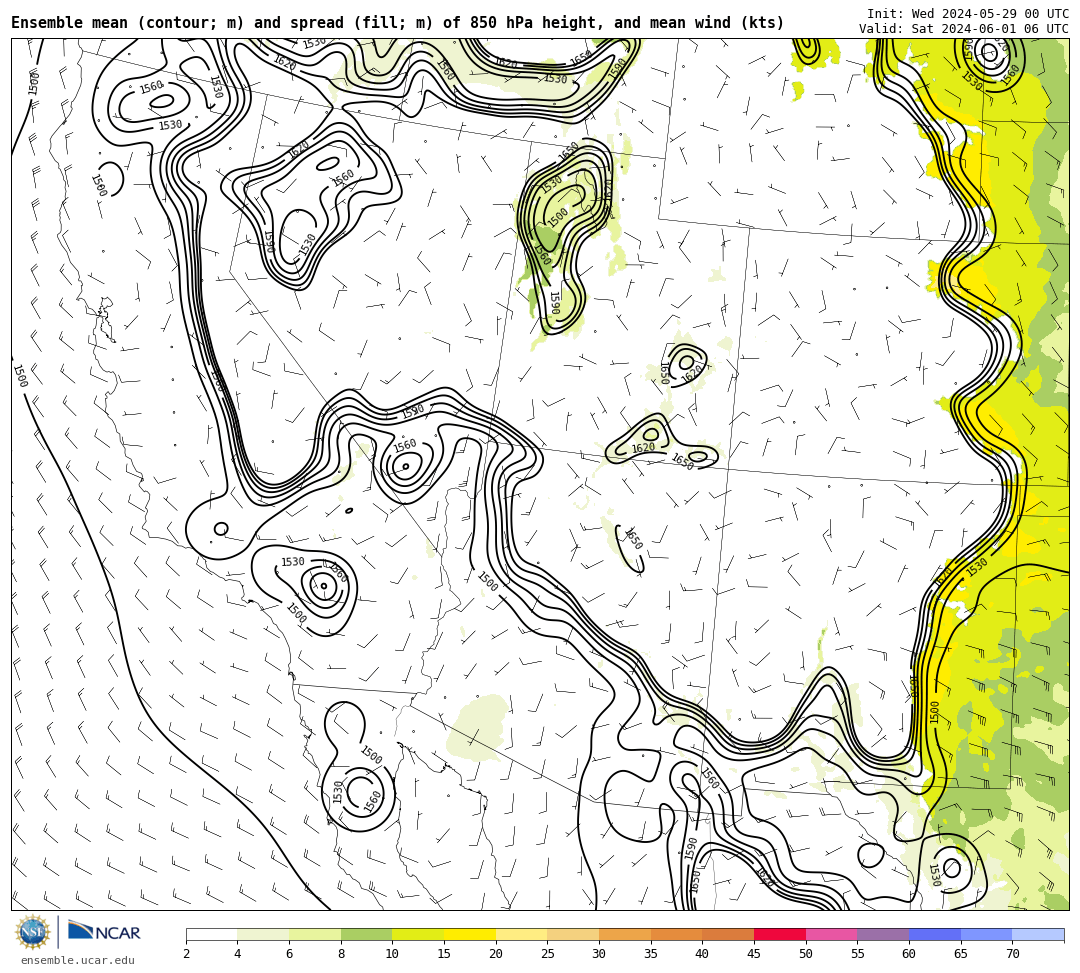Pick the red 45–50 m colorbar swatch
This screenshot has width=1080, height=973.
point(780,934)
